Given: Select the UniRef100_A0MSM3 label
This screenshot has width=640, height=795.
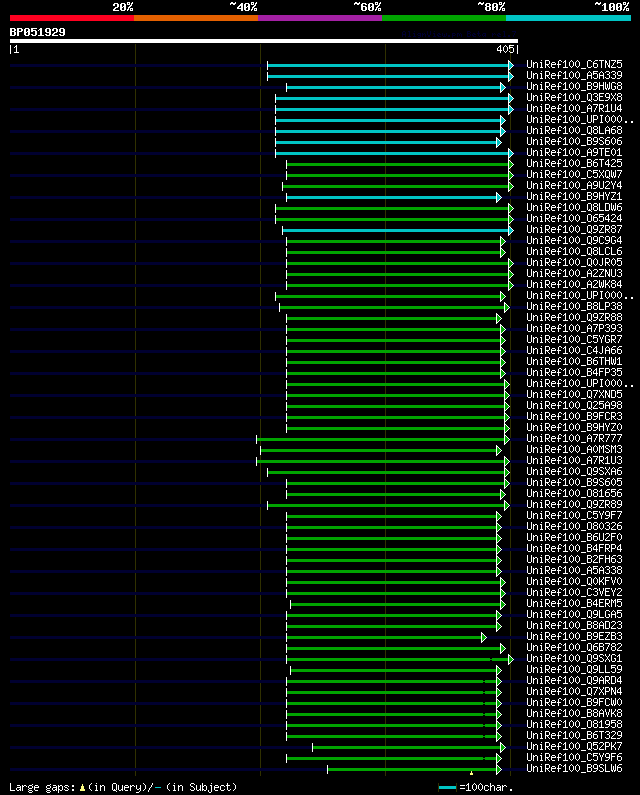Looking at the screenshot, I should coord(574,449).
